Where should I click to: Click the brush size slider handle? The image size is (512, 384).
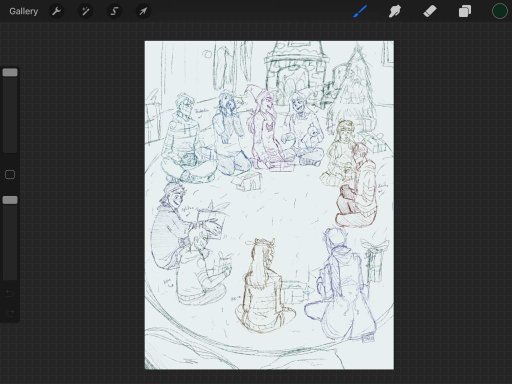click(10, 72)
